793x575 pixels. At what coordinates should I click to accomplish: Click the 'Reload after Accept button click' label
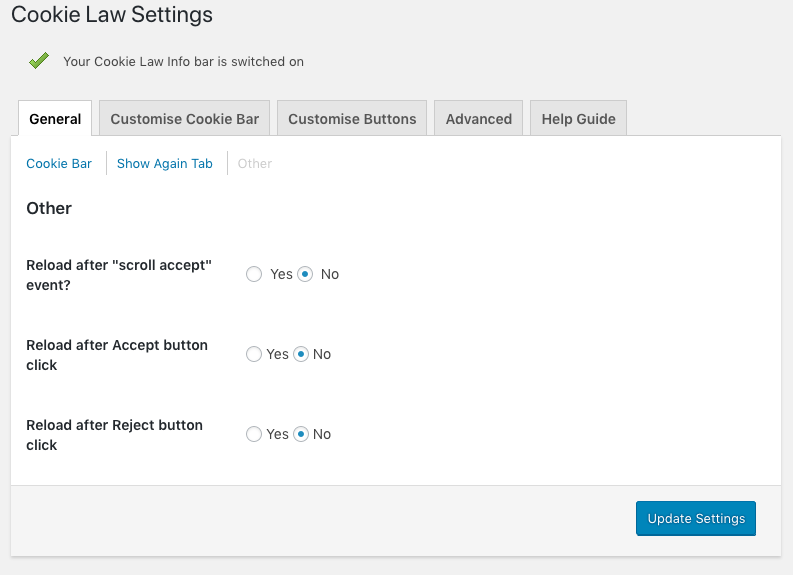tap(117, 355)
